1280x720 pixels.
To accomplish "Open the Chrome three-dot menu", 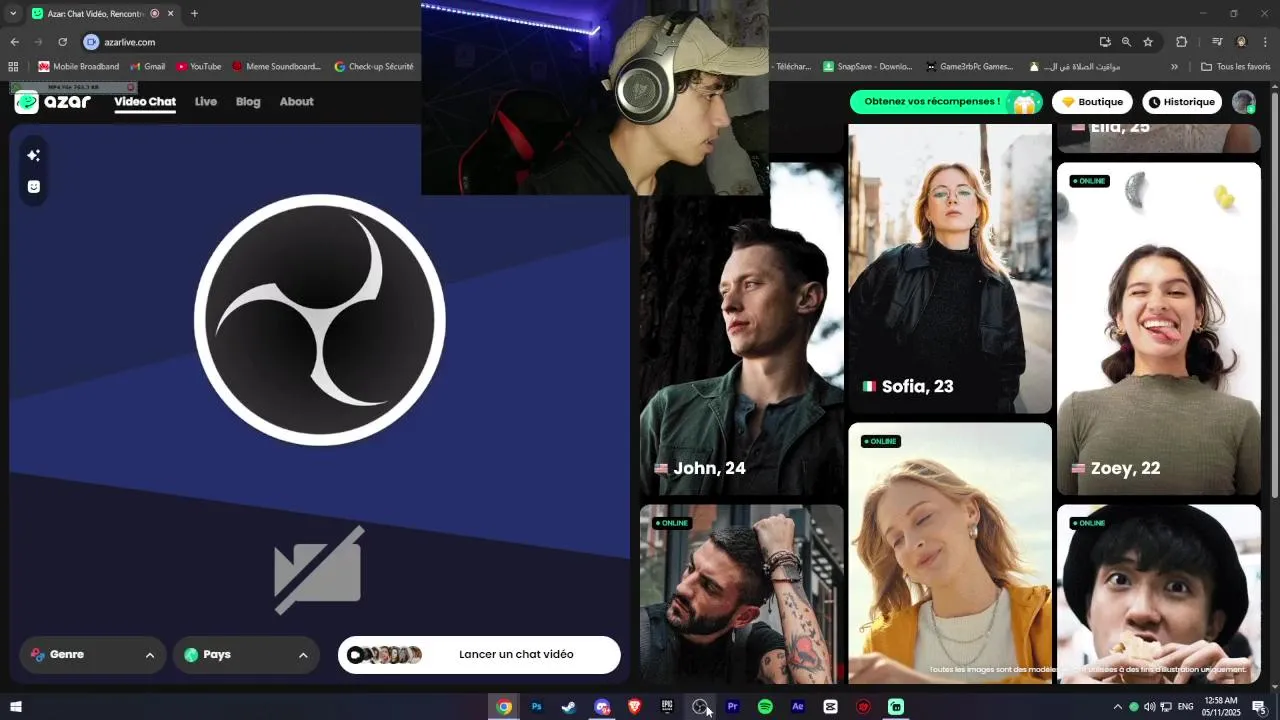I will [x=1265, y=42].
